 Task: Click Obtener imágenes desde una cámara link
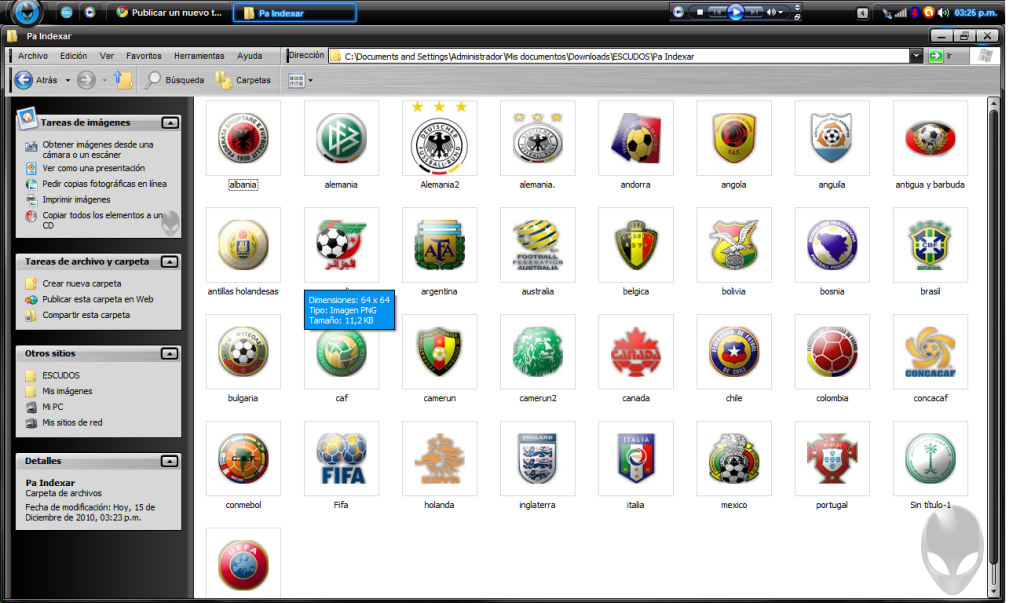(x=98, y=150)
